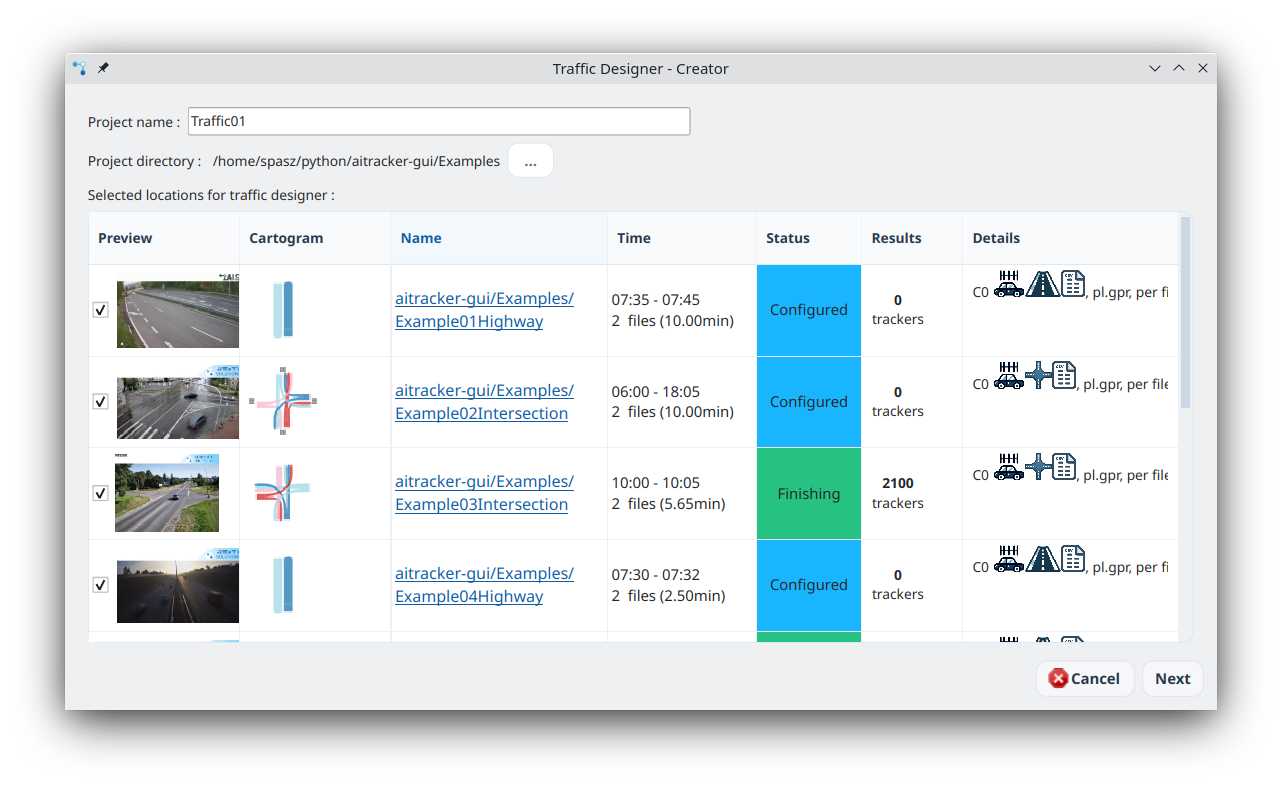Screen dimensions: 1282x787
Task: Click the Next button
Action: click(x=1172, y=678)
